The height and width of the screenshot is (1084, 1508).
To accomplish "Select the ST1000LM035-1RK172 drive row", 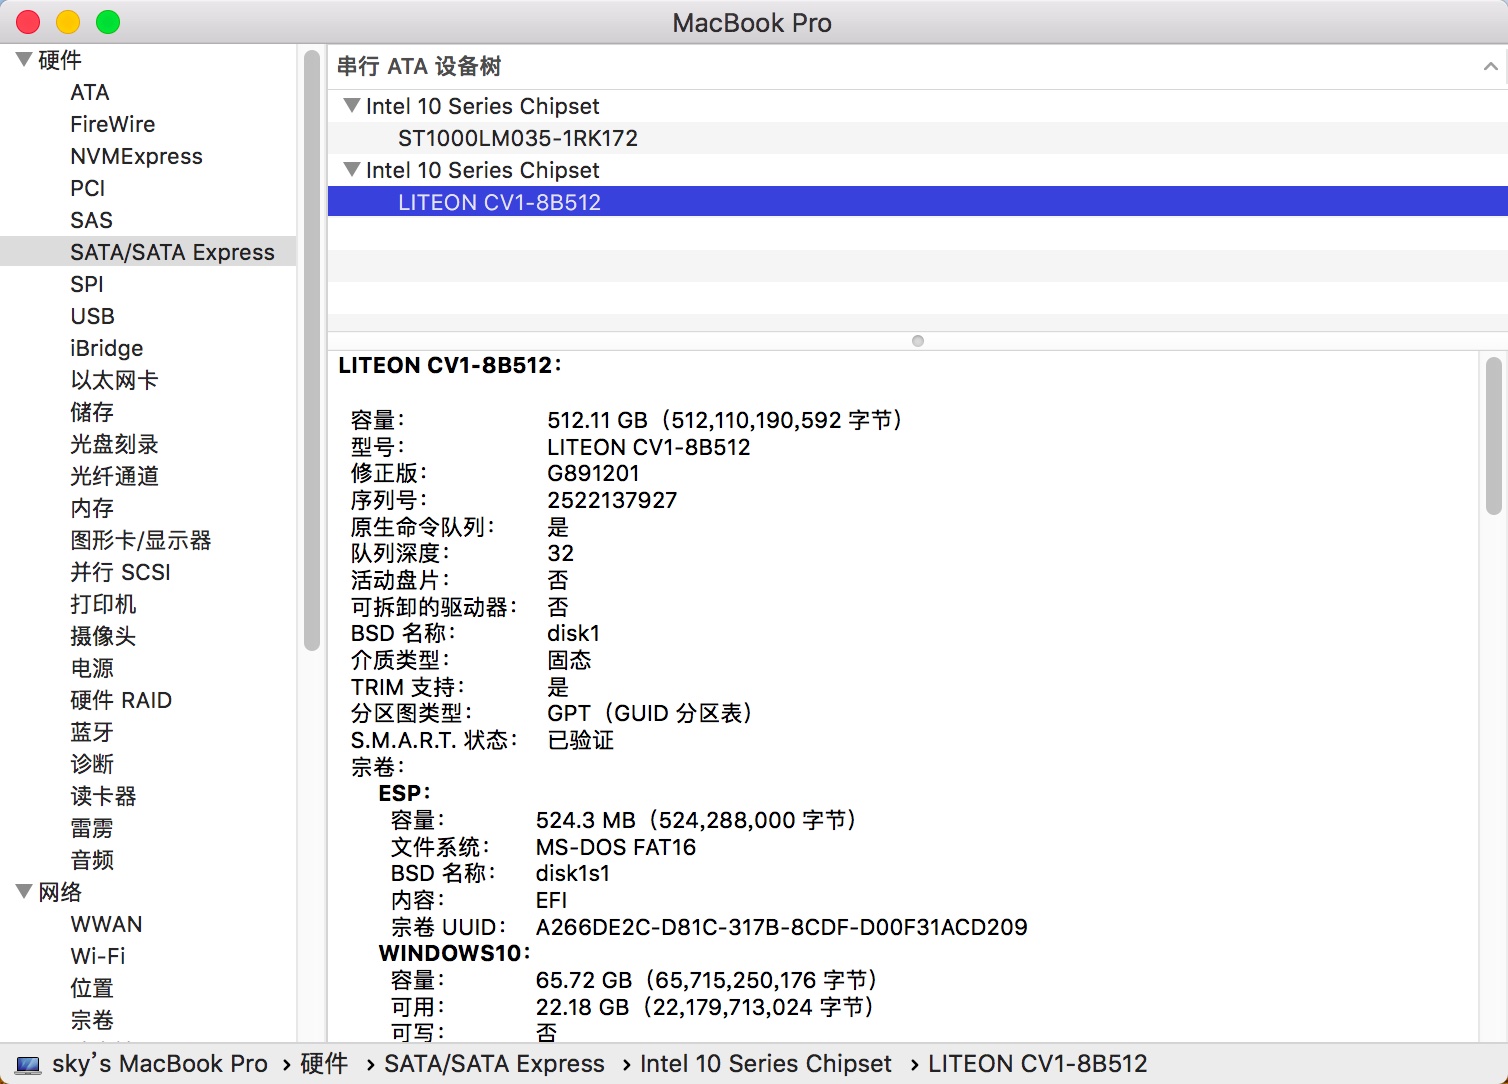I will 918,138.
